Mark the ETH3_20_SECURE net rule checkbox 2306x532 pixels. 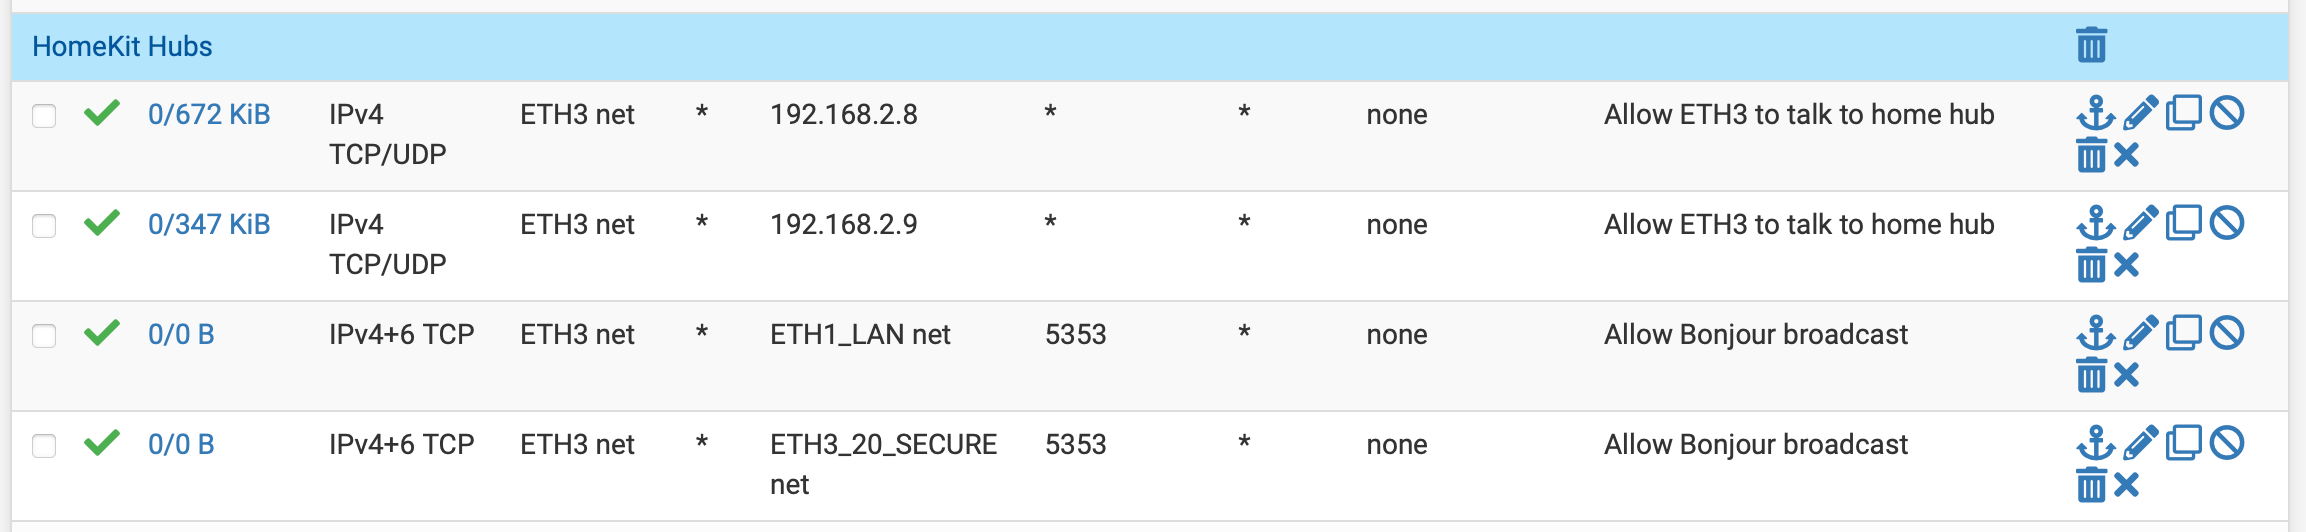(44, 446)
